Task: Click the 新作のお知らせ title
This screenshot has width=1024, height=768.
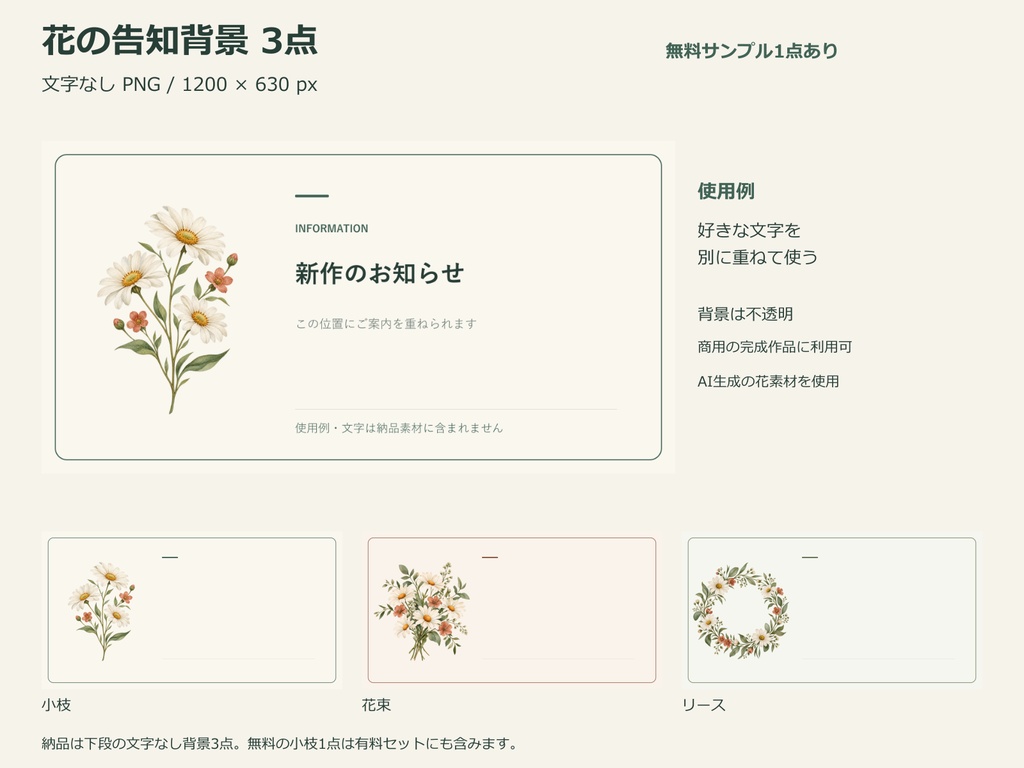Action: tap(379, 273)
